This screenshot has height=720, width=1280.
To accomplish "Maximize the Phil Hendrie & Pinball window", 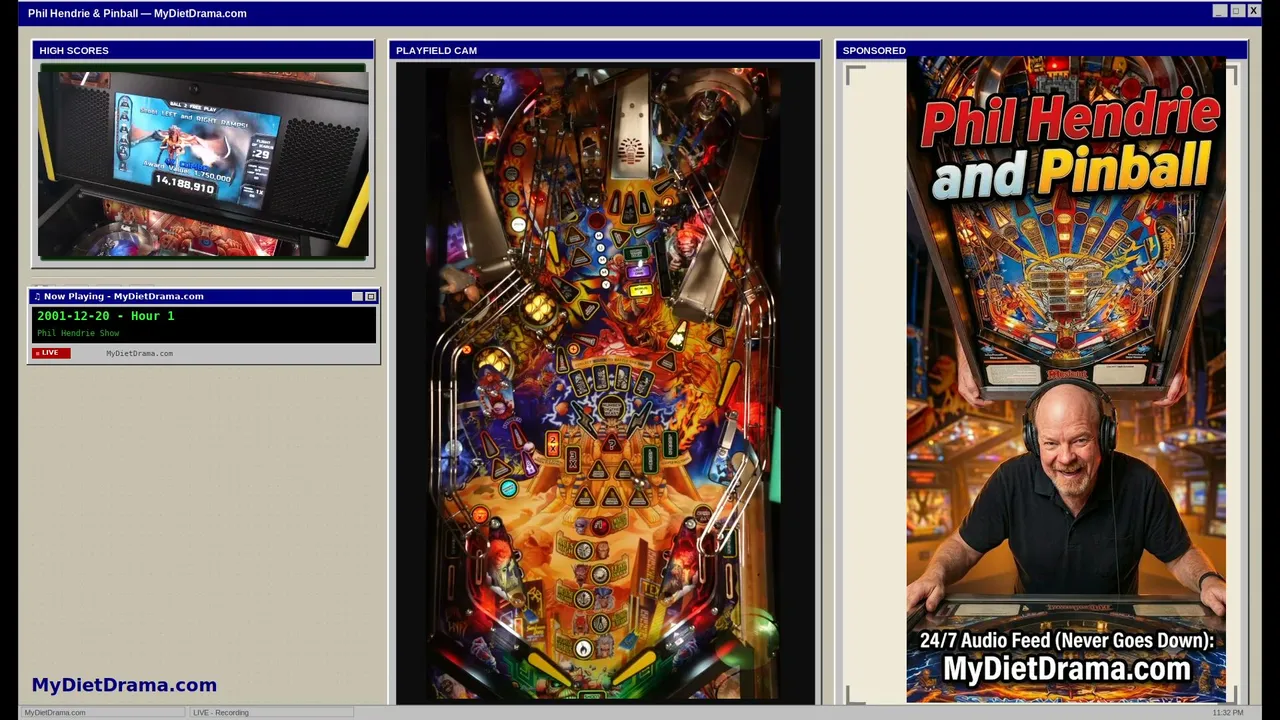I will 1236,11.
